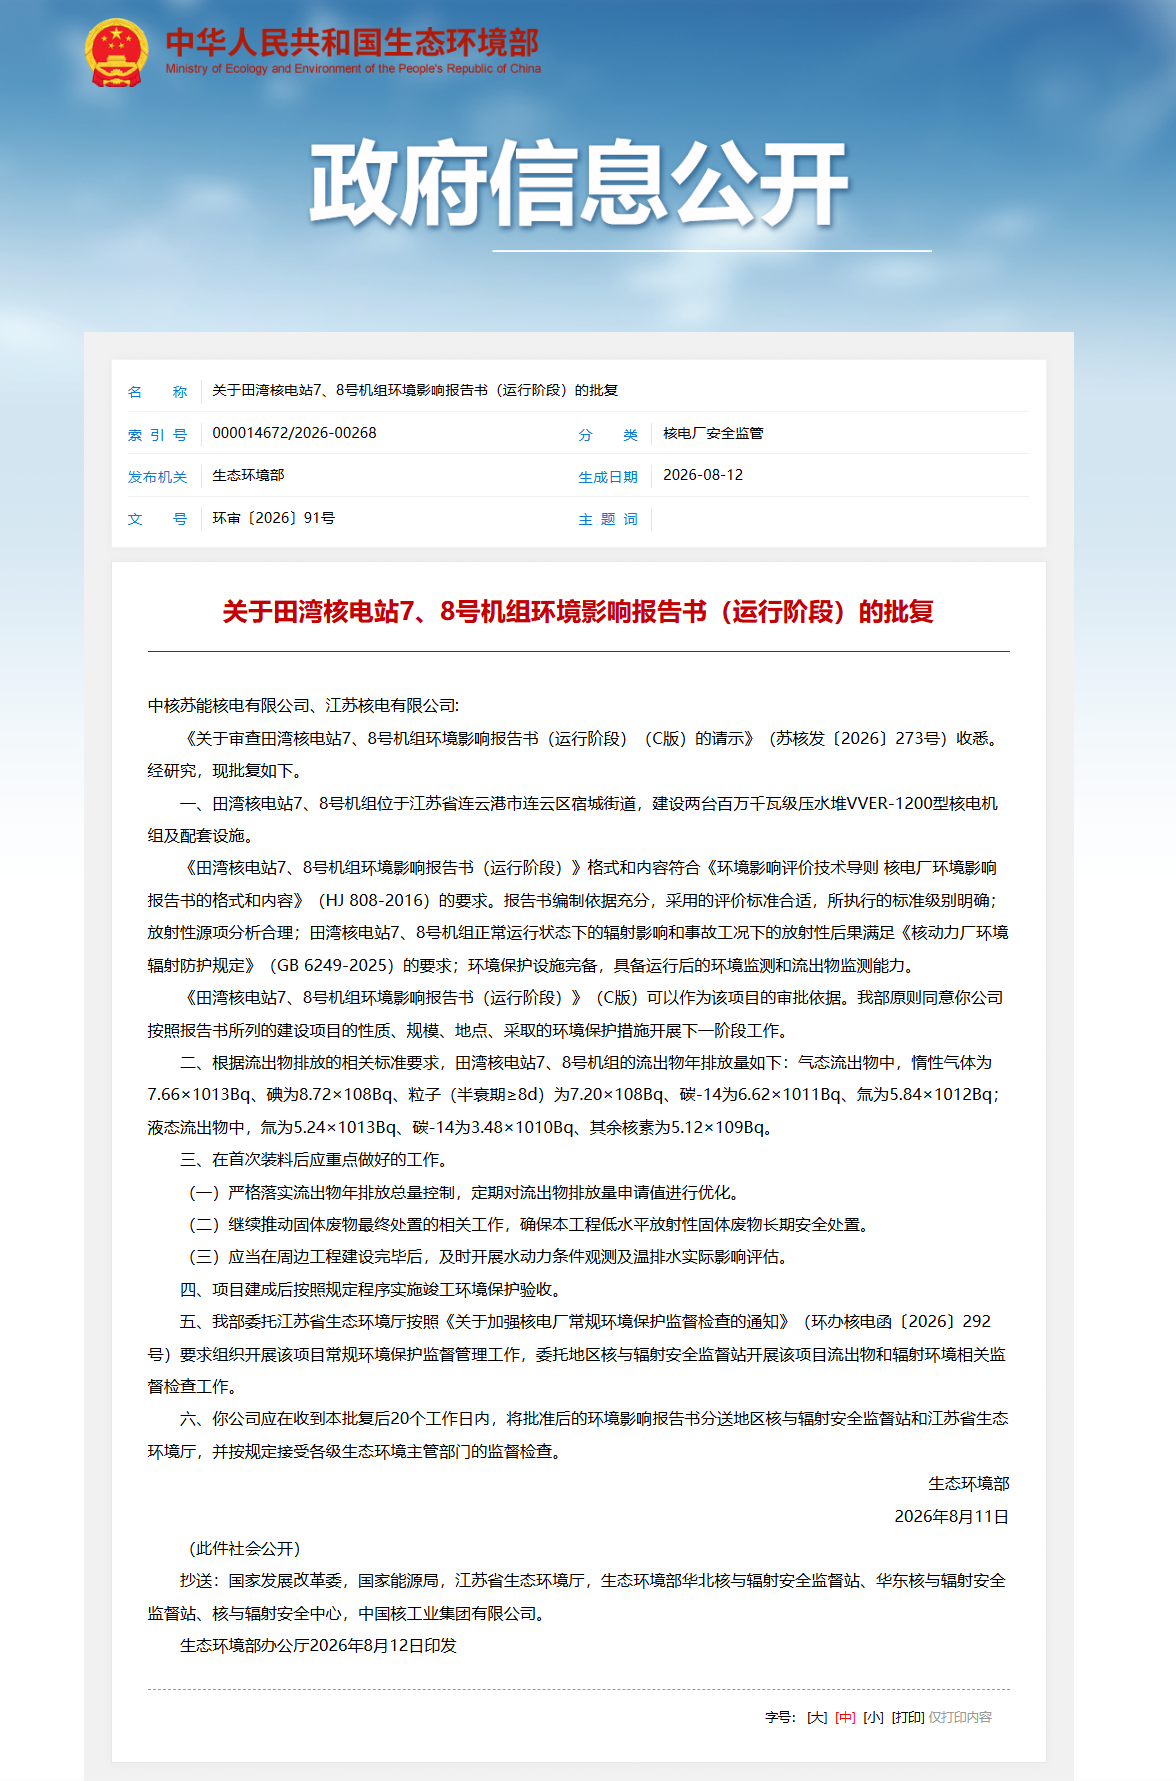This screenshot has height=1781, width=1176.
Task: Click the 分类 field label
Action: 608,434
